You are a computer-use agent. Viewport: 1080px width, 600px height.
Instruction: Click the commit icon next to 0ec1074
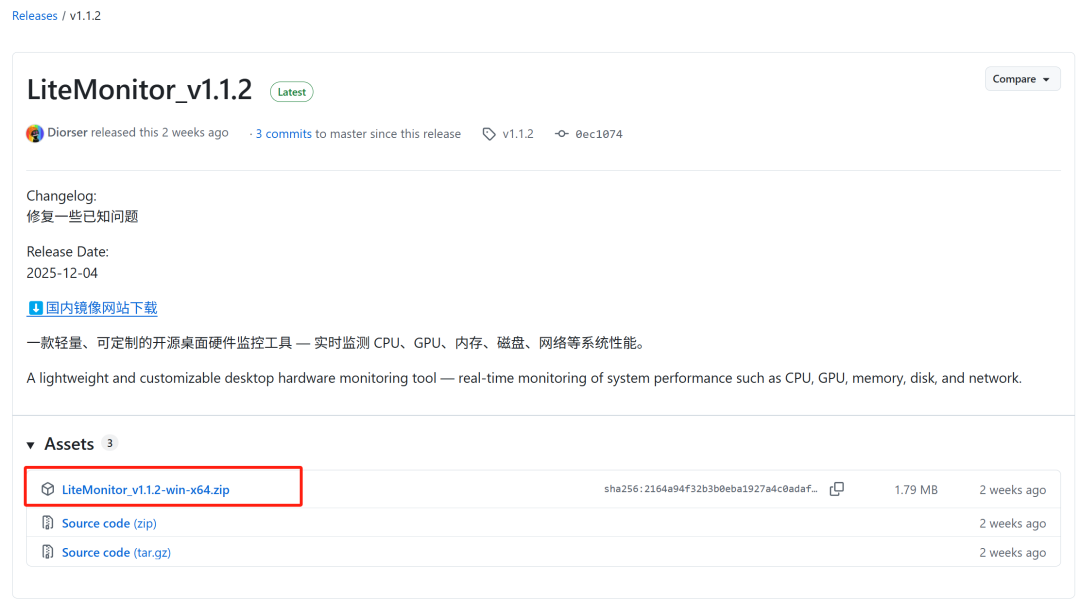(x=562, y=134)
